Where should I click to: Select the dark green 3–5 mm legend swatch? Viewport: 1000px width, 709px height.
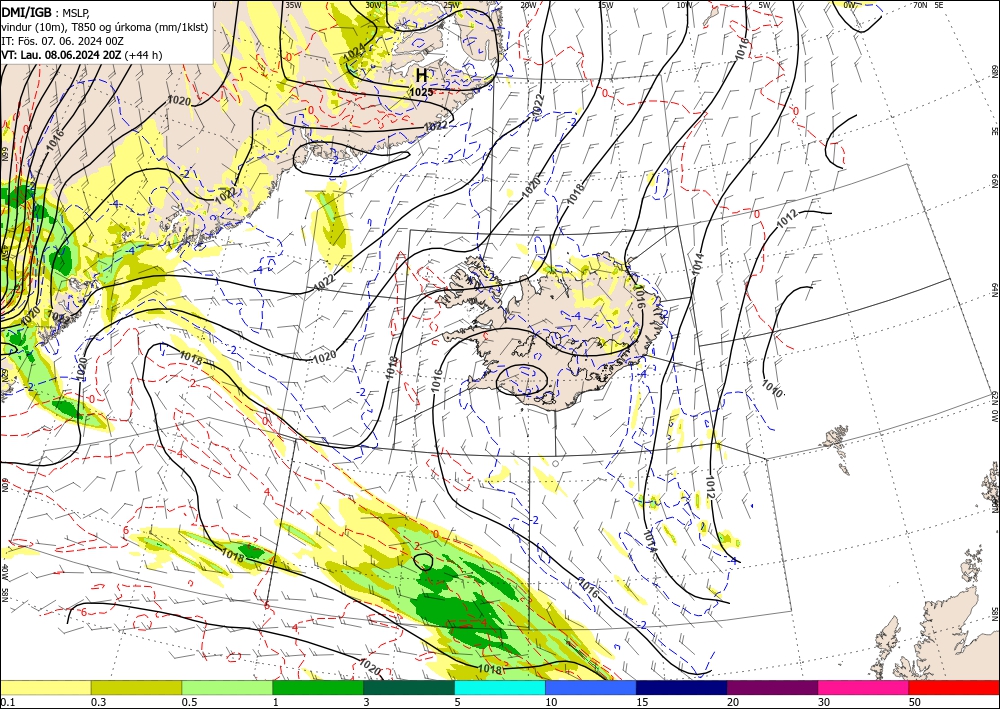tap(409, 687)
